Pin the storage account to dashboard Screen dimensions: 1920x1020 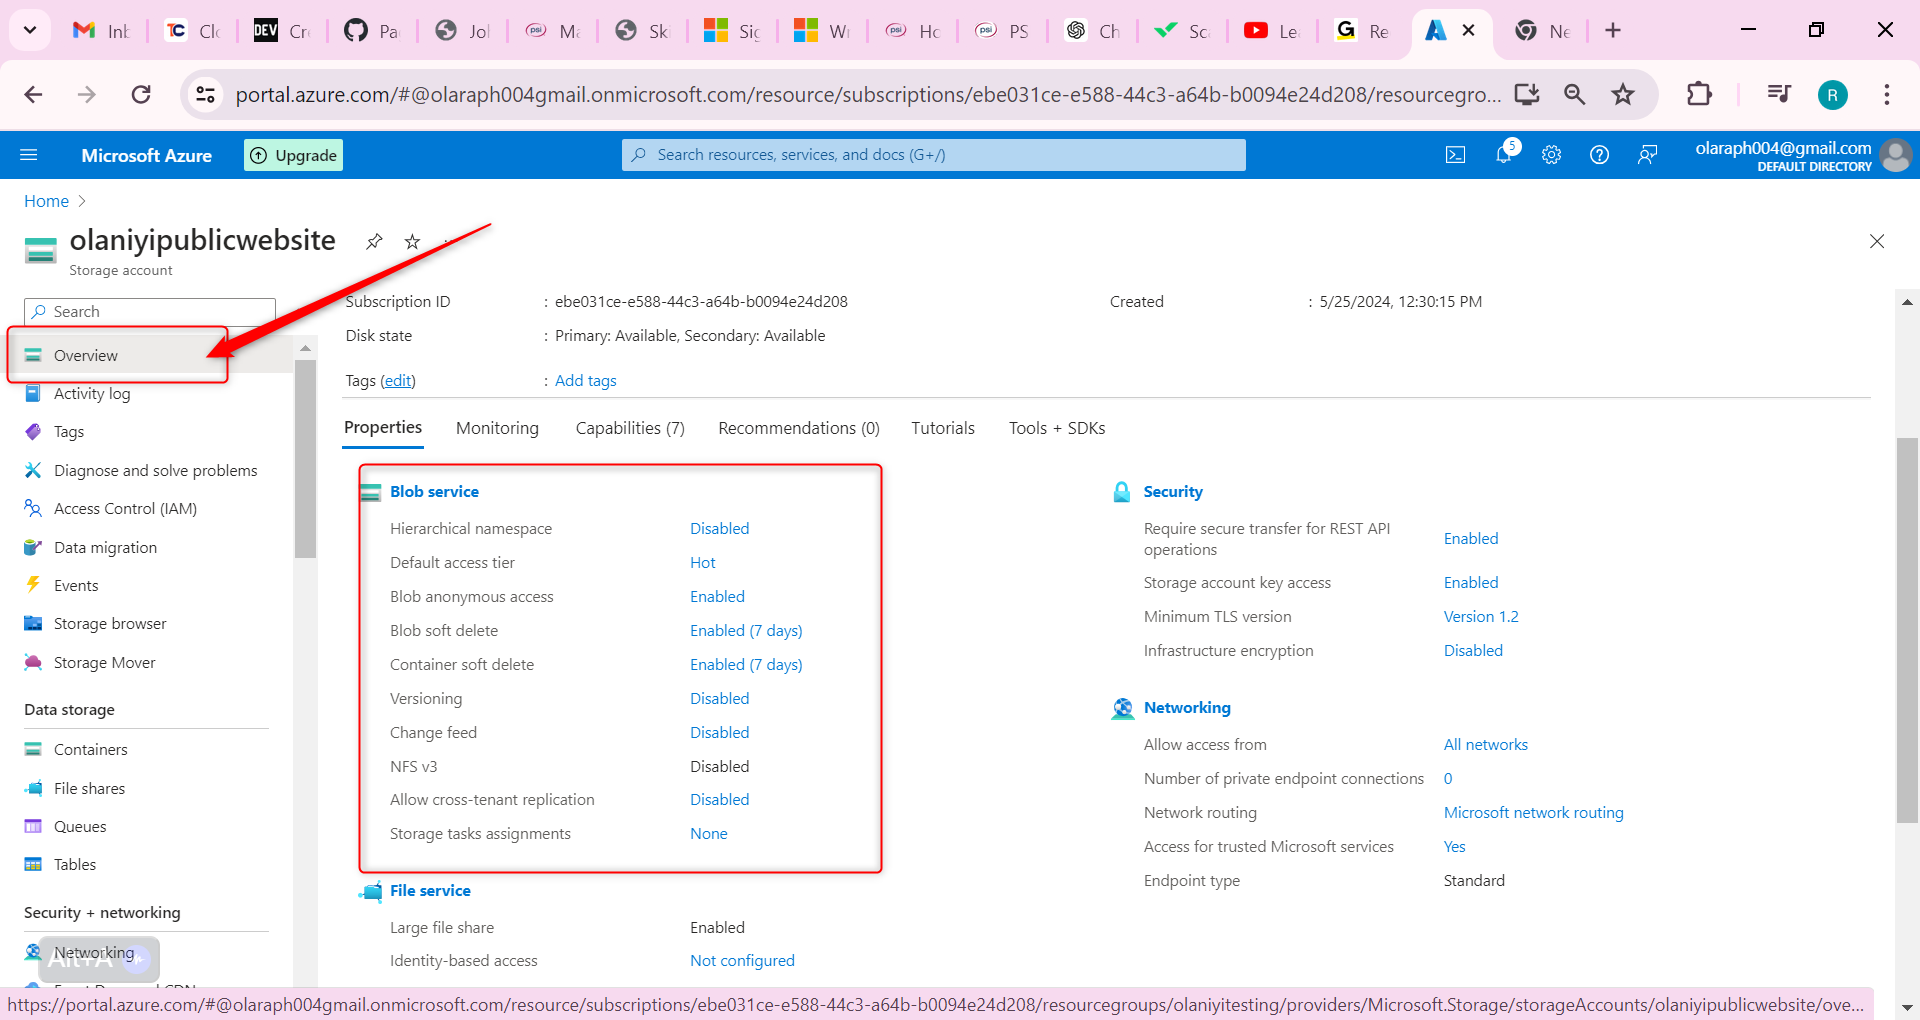(374, 242)
